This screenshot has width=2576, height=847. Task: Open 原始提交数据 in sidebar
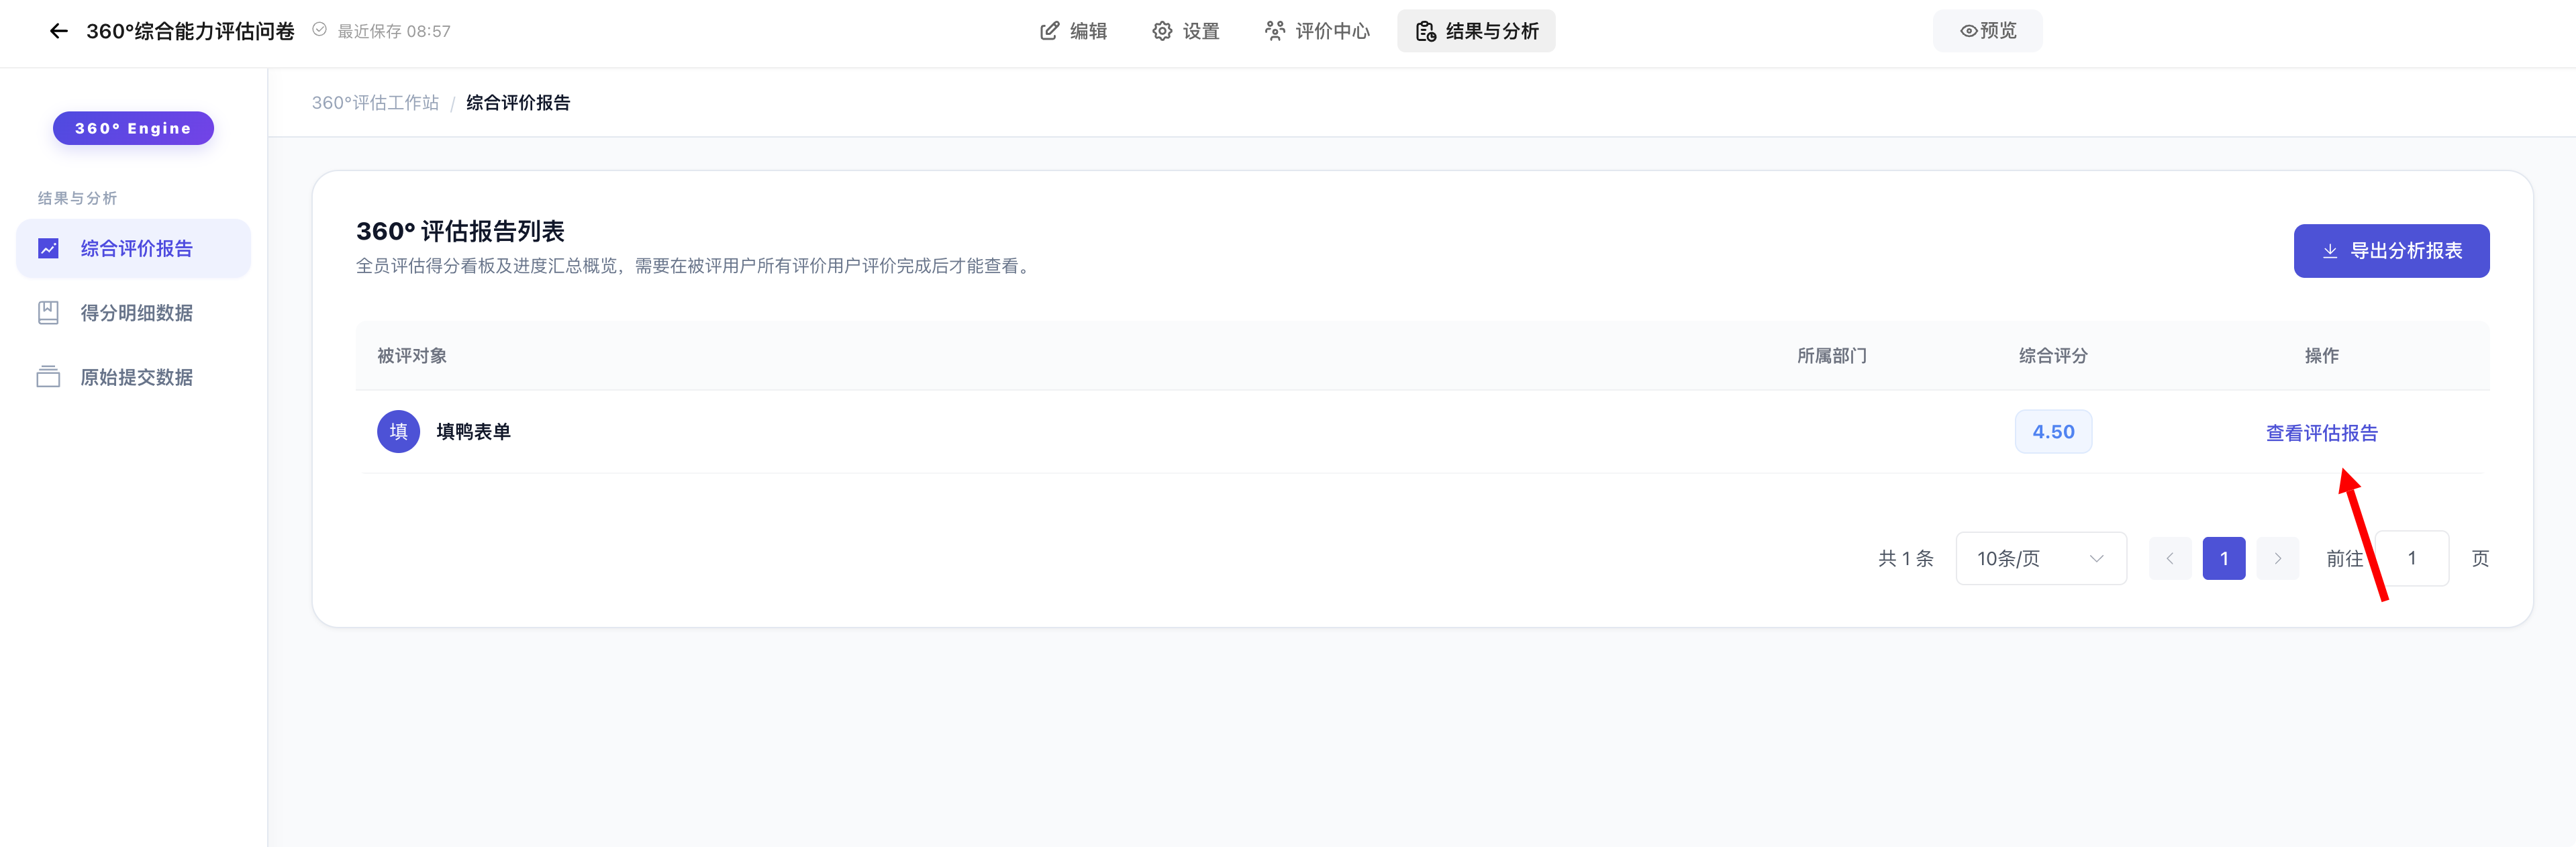click(x=133, y=377)
